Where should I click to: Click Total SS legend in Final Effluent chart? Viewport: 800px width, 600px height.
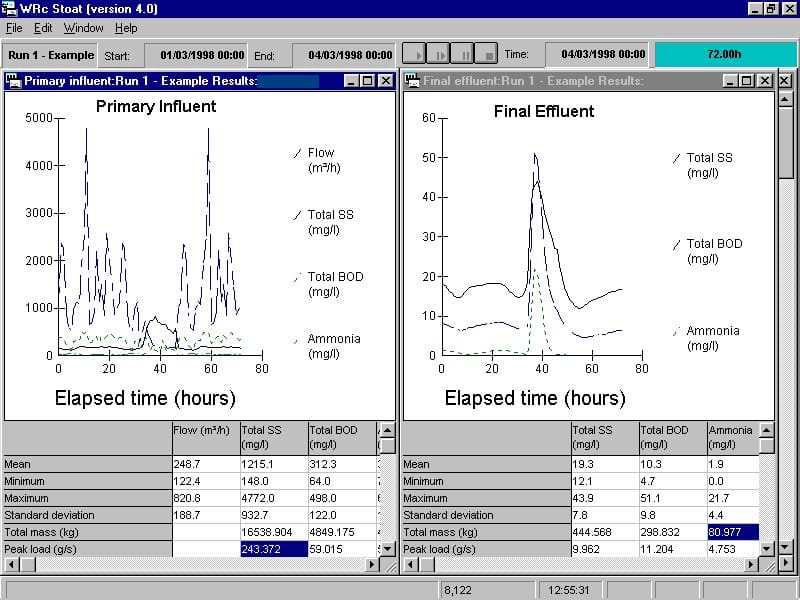pyautogui.click(x=703, y=165)
